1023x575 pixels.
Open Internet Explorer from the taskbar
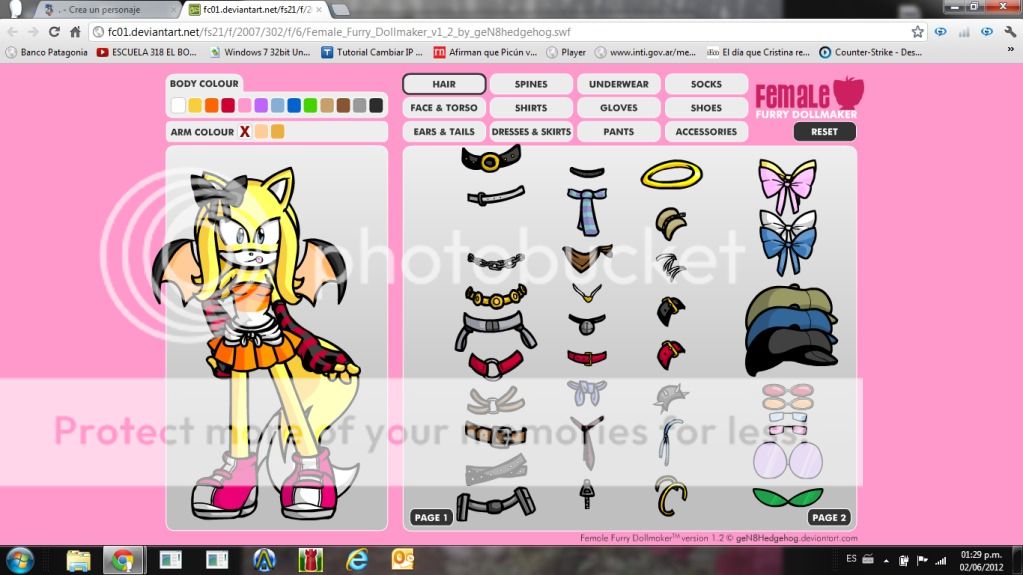coord(357,561)
